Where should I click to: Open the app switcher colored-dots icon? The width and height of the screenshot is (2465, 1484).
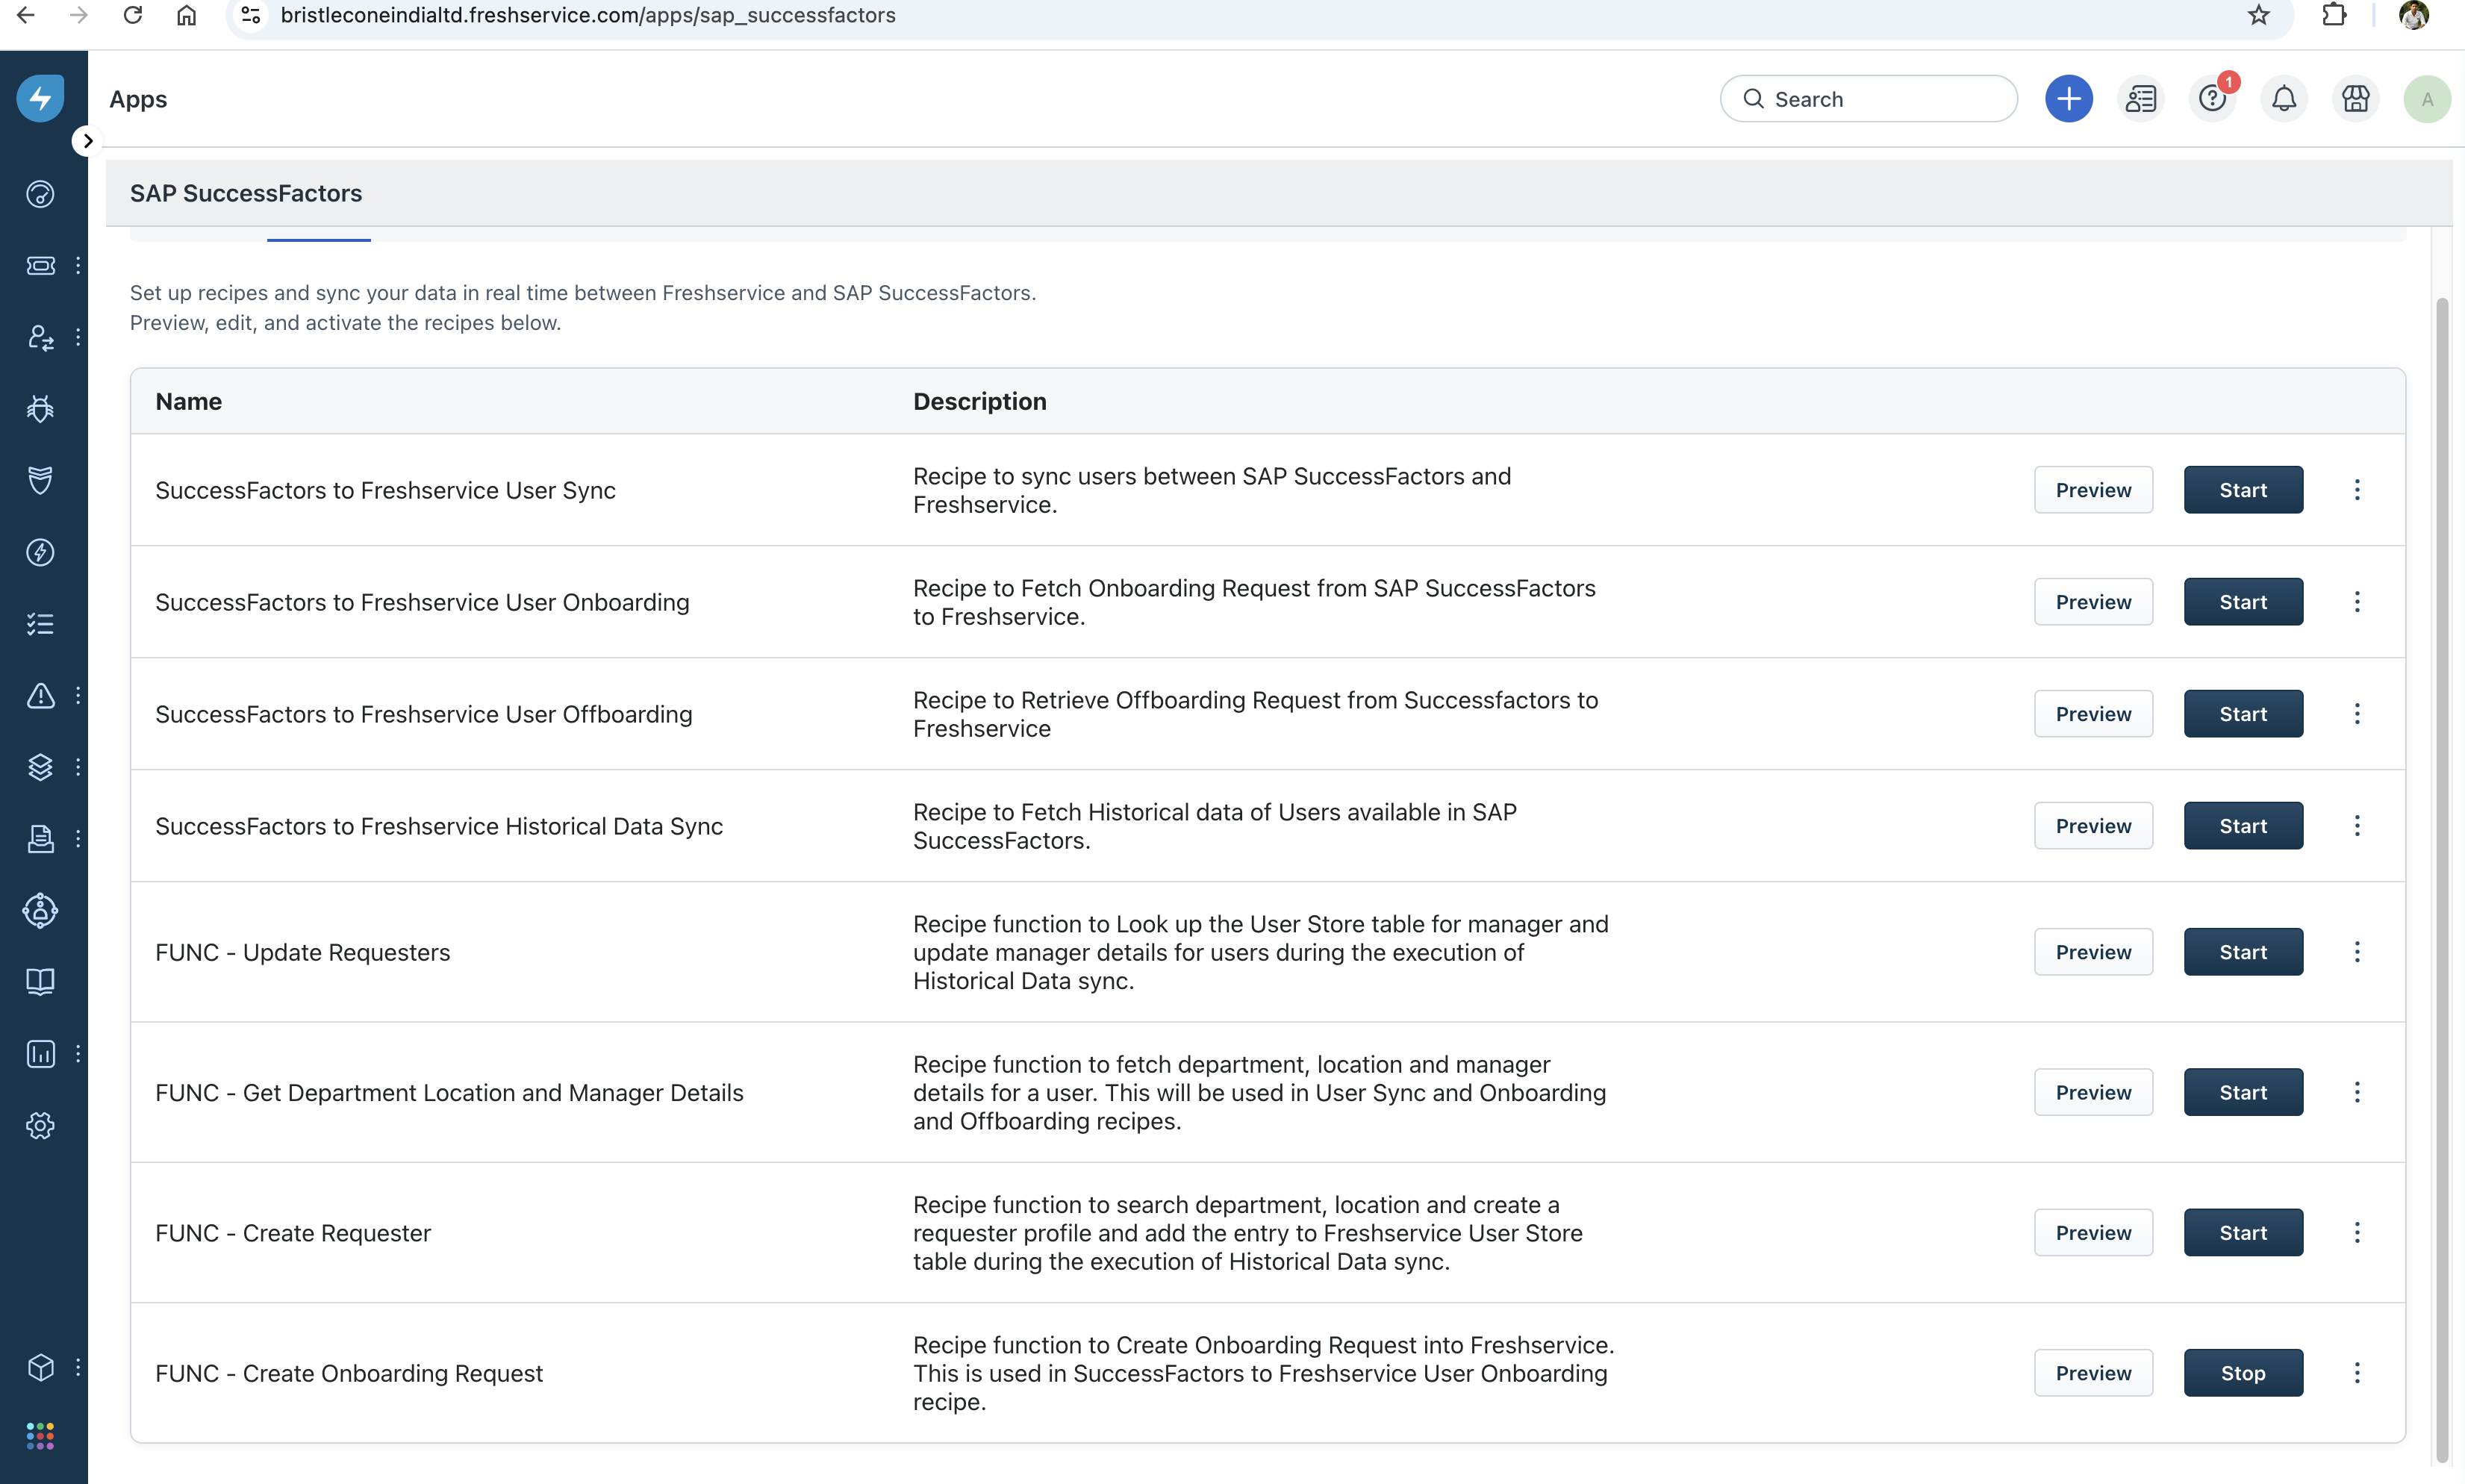pyautogui.click(x=40, y=1436)
